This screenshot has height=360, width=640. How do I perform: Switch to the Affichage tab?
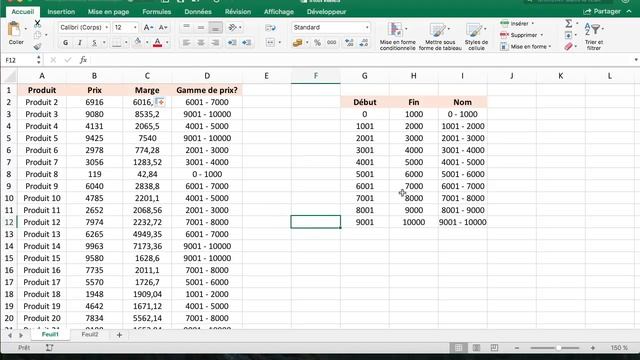click(x=279, y=12)
